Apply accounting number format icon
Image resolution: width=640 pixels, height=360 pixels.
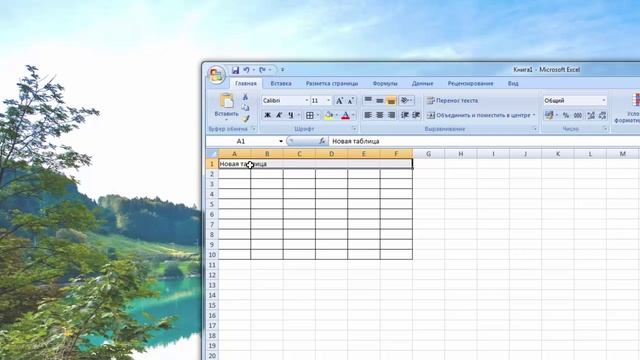tap(549, 116)
